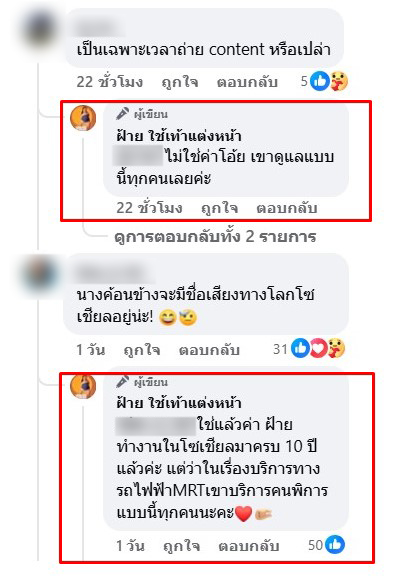The width and height of the screenshot is (420, 580).
Task: Like the "content หรือเปล่า" comment via ถูกใจ
Action: click(x=180, y=82)
